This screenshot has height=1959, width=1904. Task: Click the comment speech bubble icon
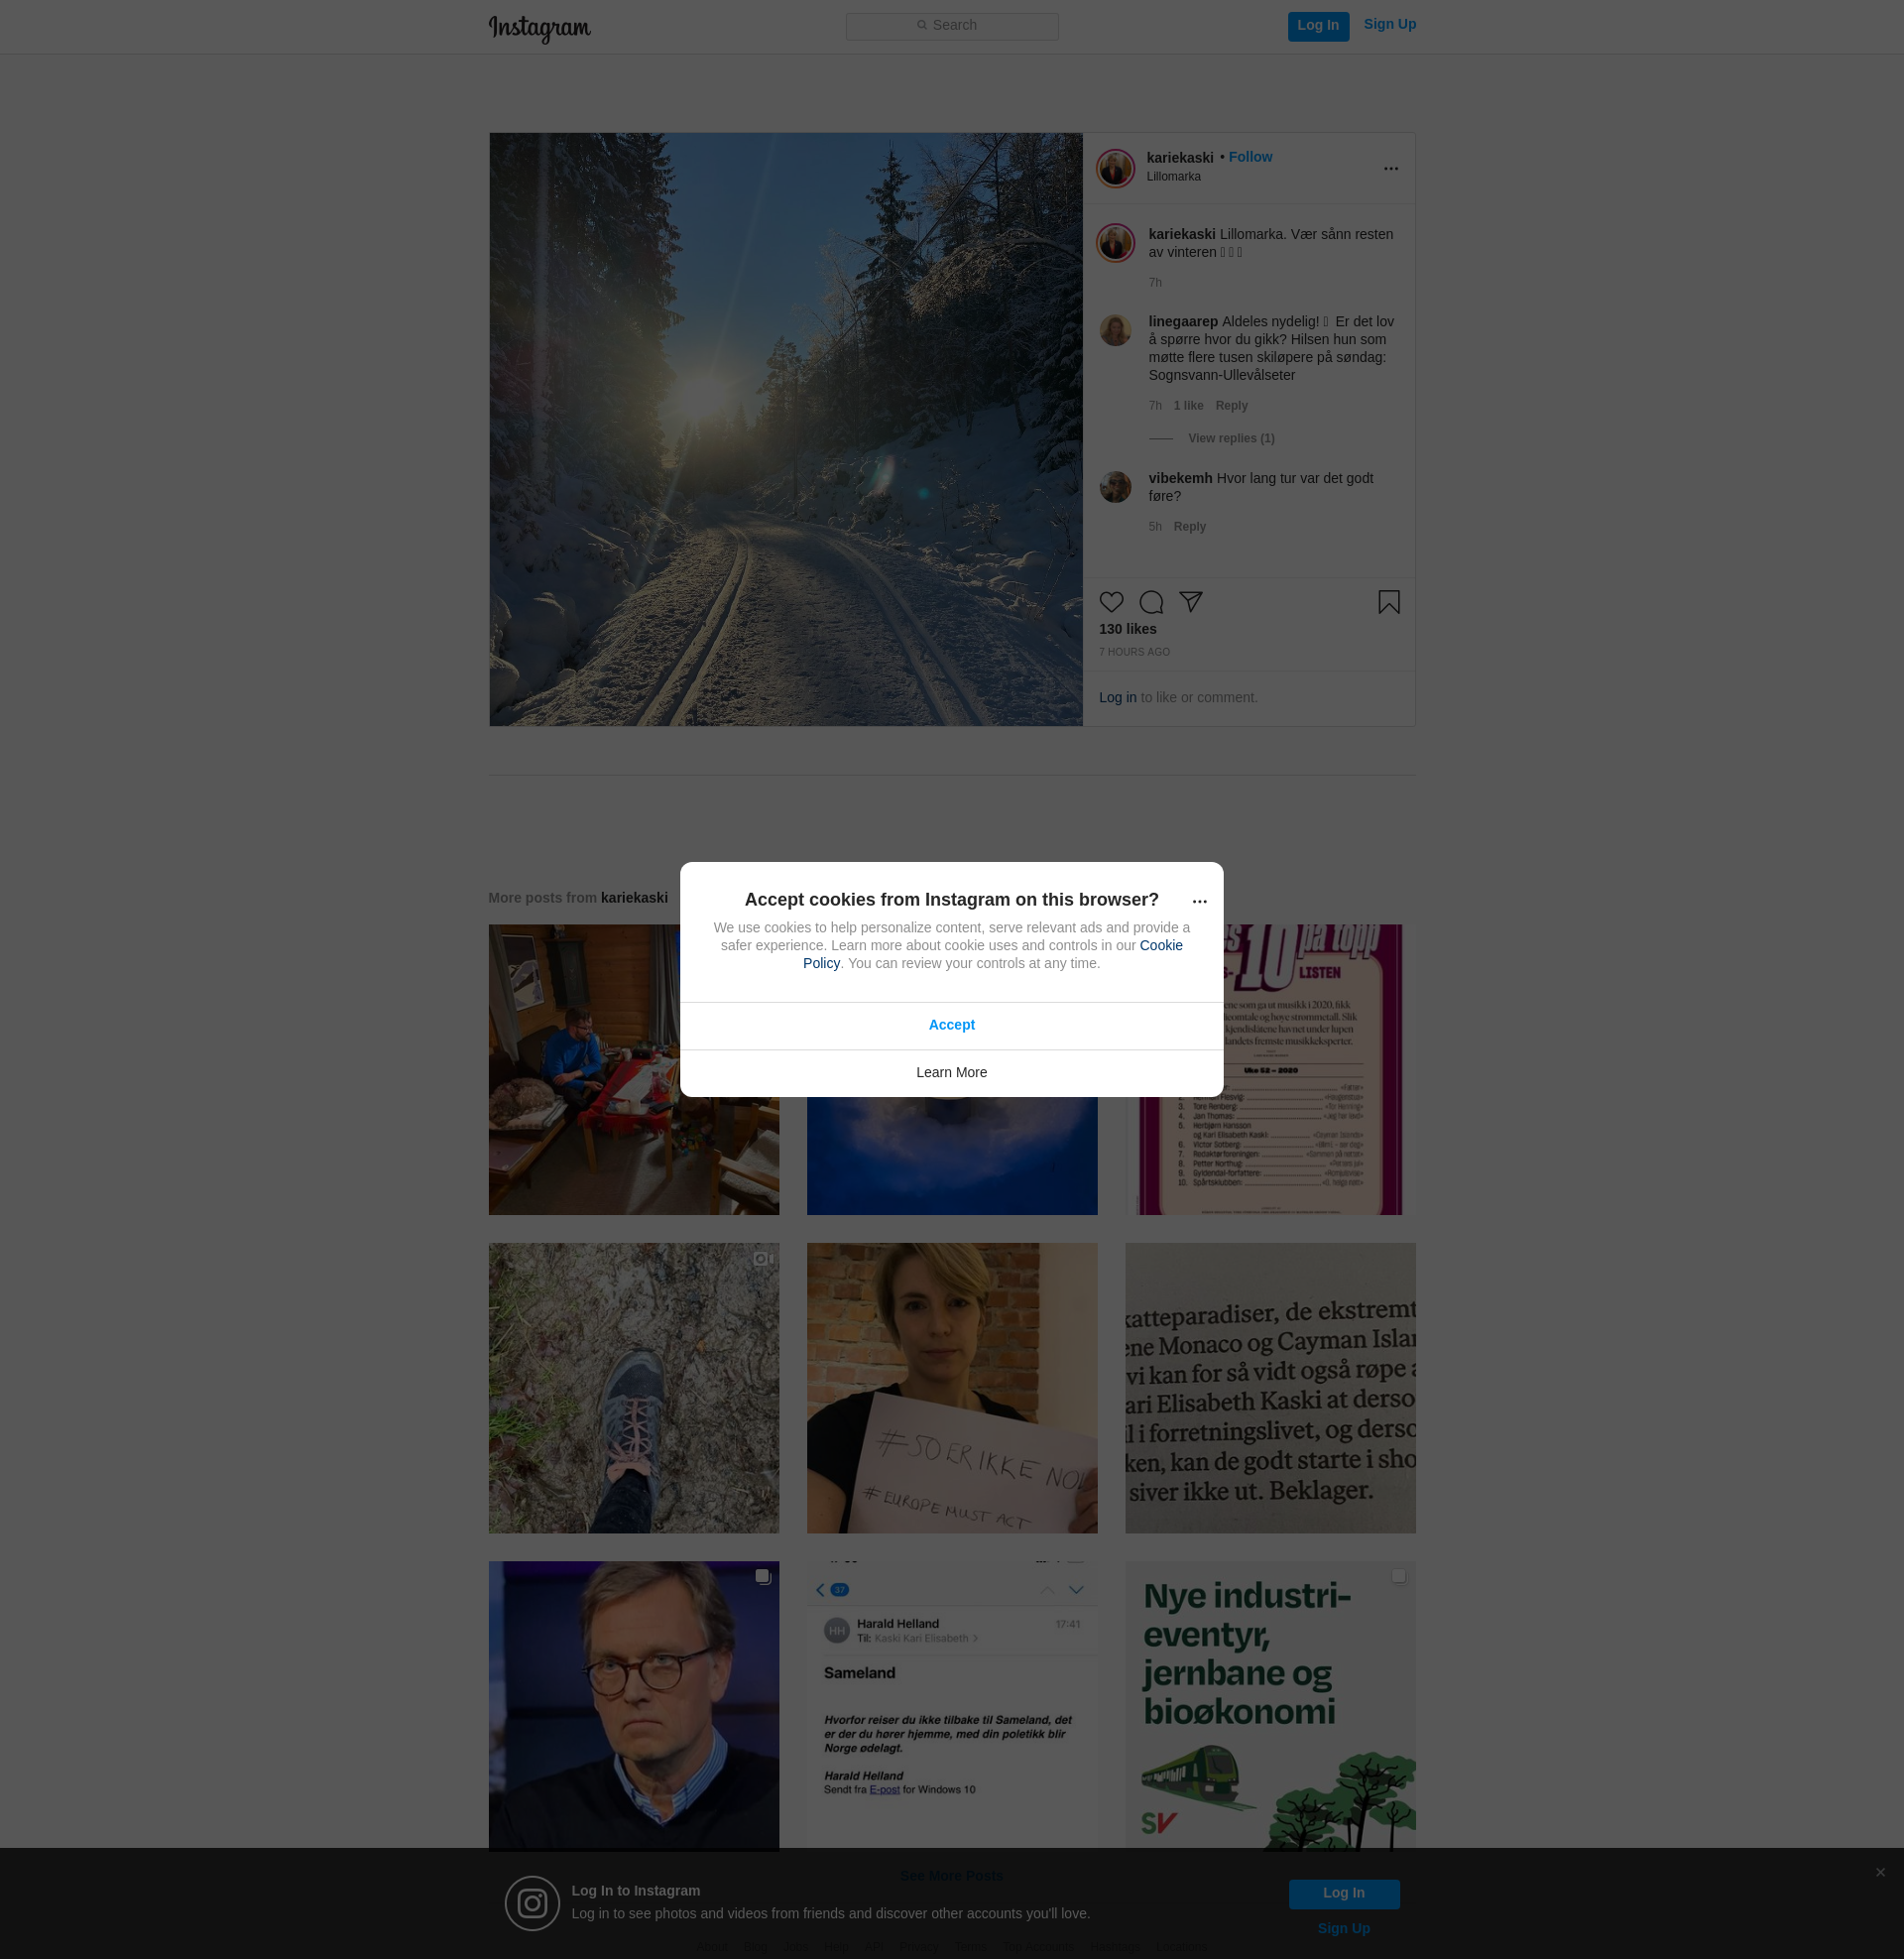tap(1151, 602)
